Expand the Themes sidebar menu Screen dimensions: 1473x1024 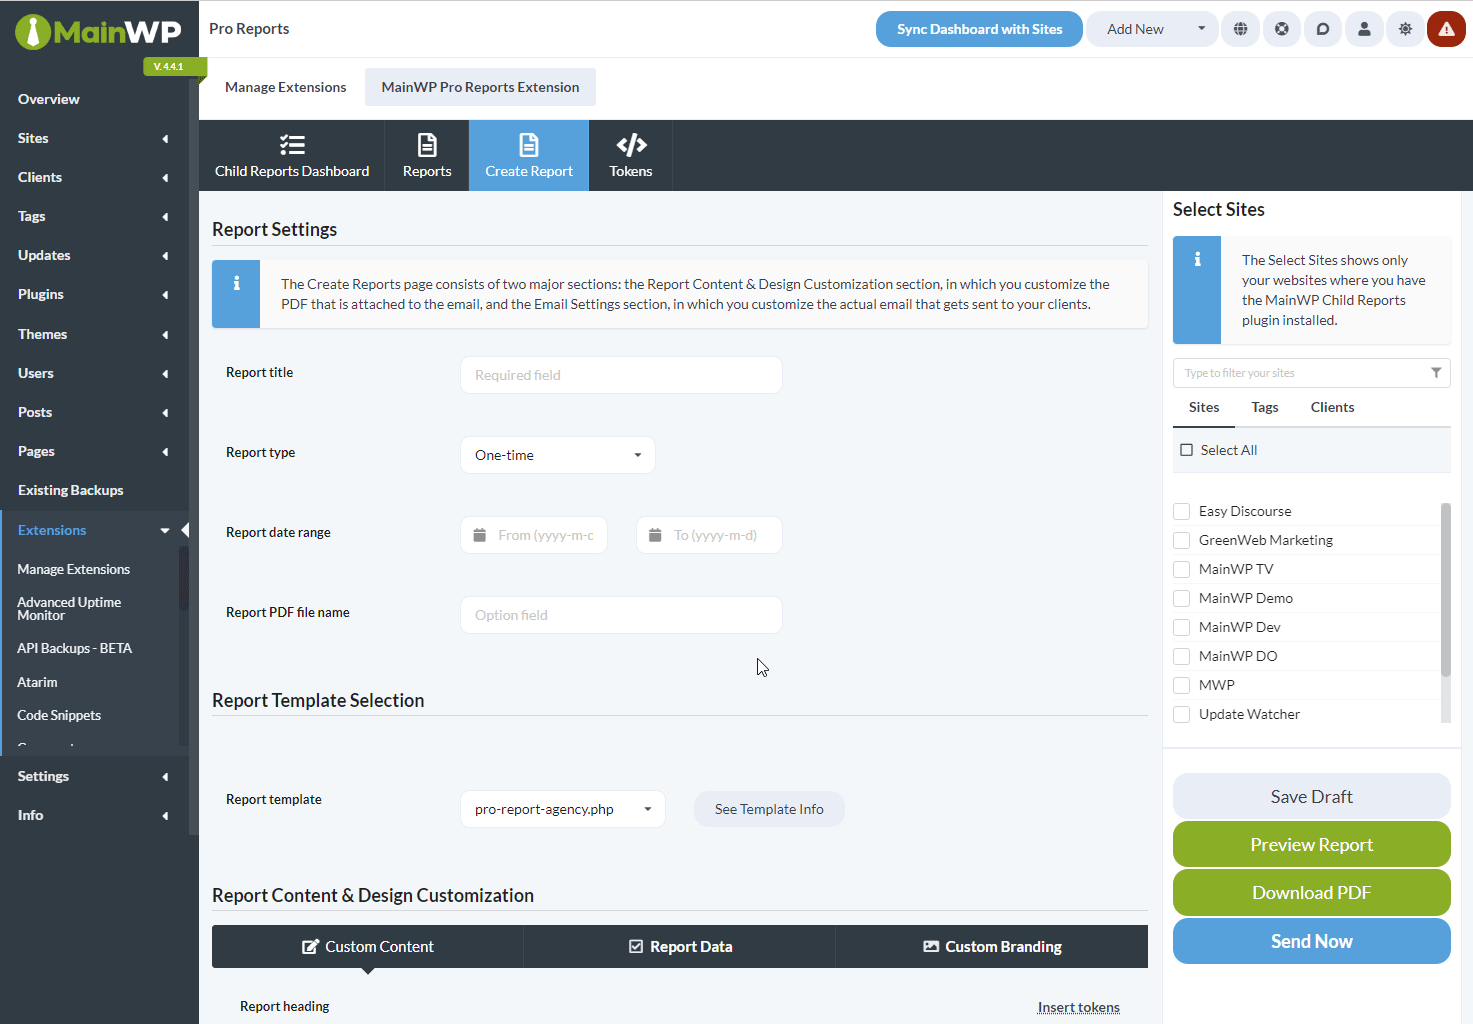point(165,335)
